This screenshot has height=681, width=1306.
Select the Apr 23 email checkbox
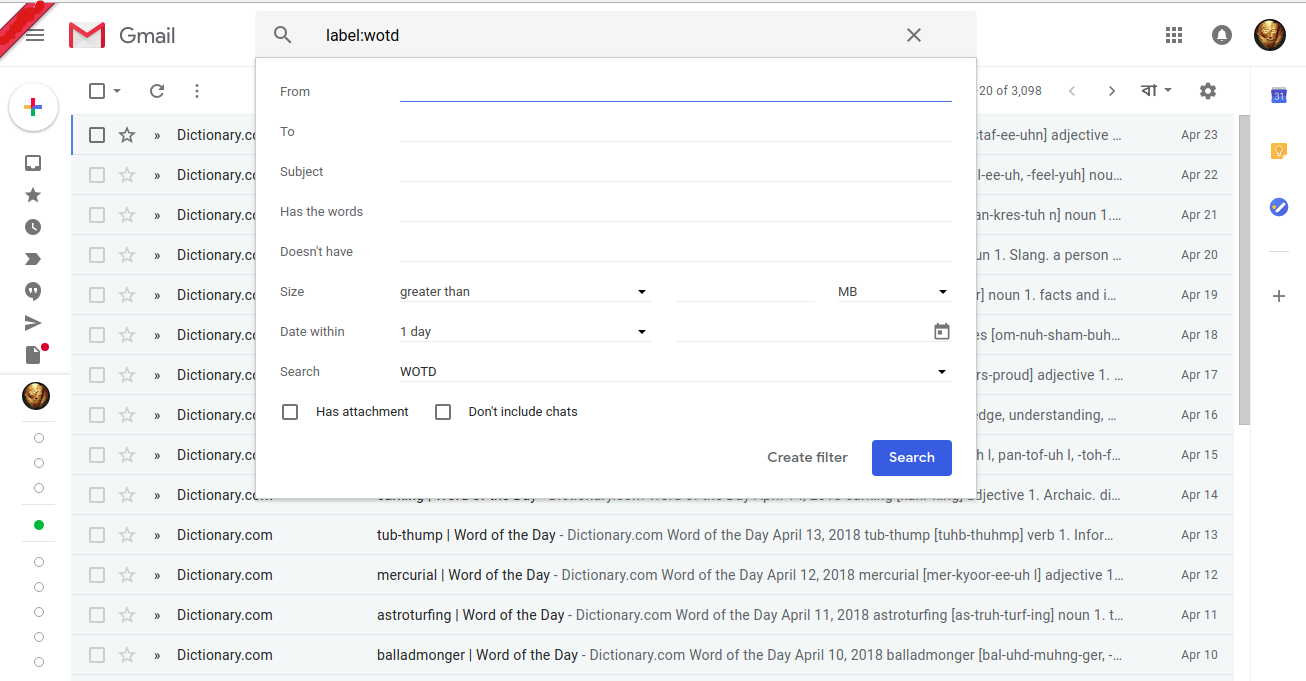pyautogui.click(x=97, y=135)
